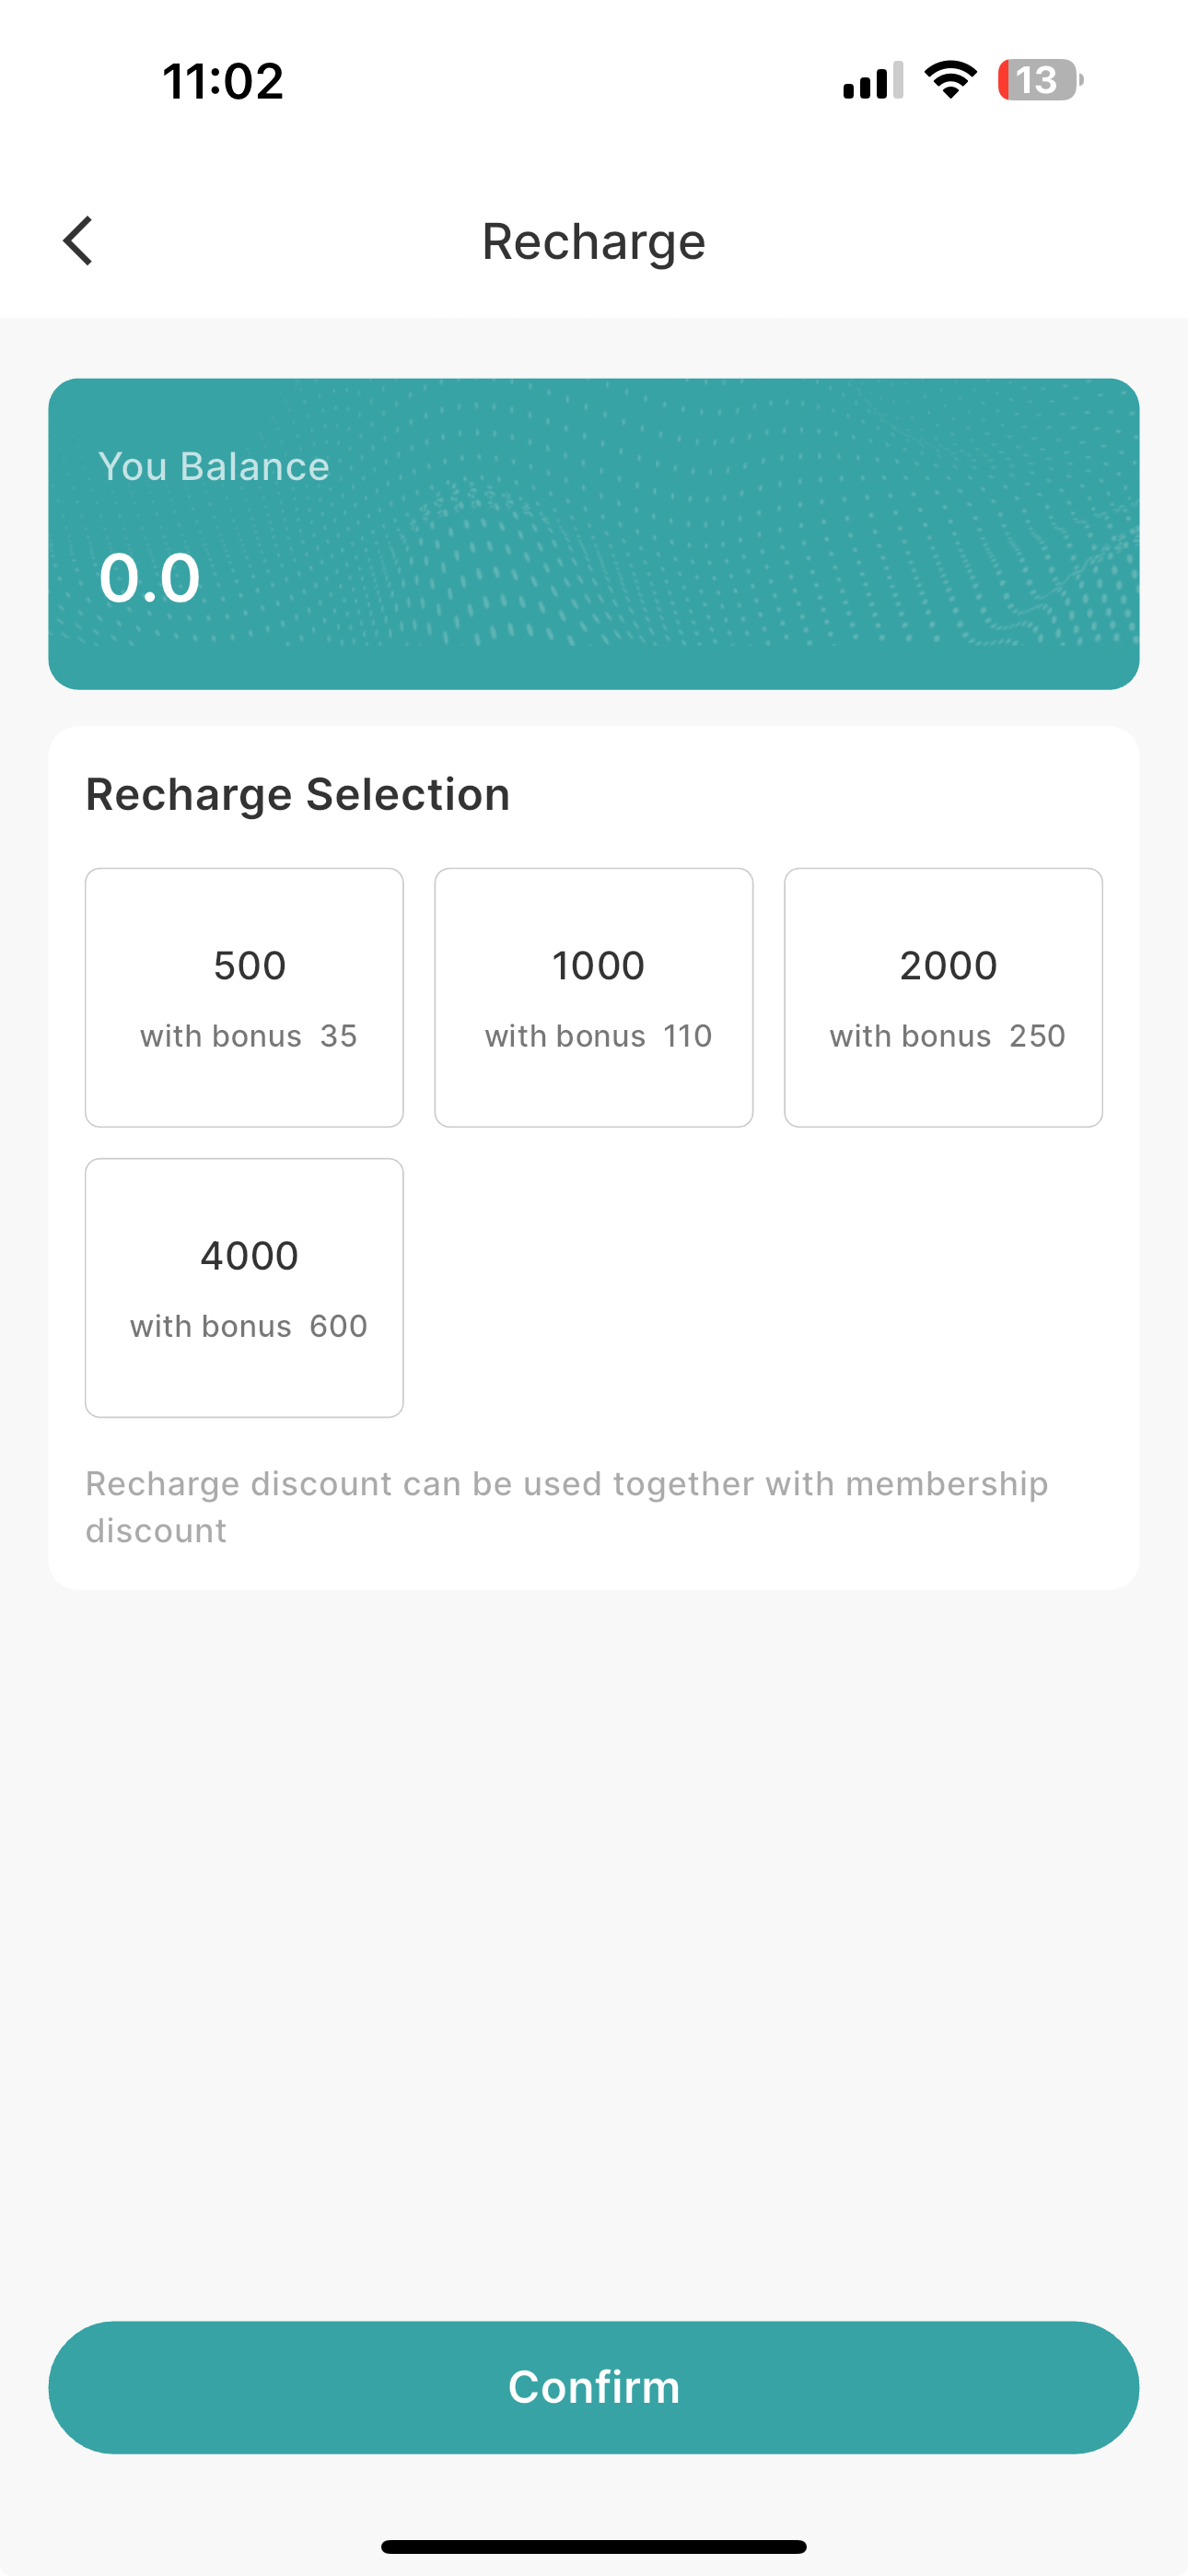Tap the Recharge Selection heading
Viewport: 1188px width, 2576px height.
point(298,795)
